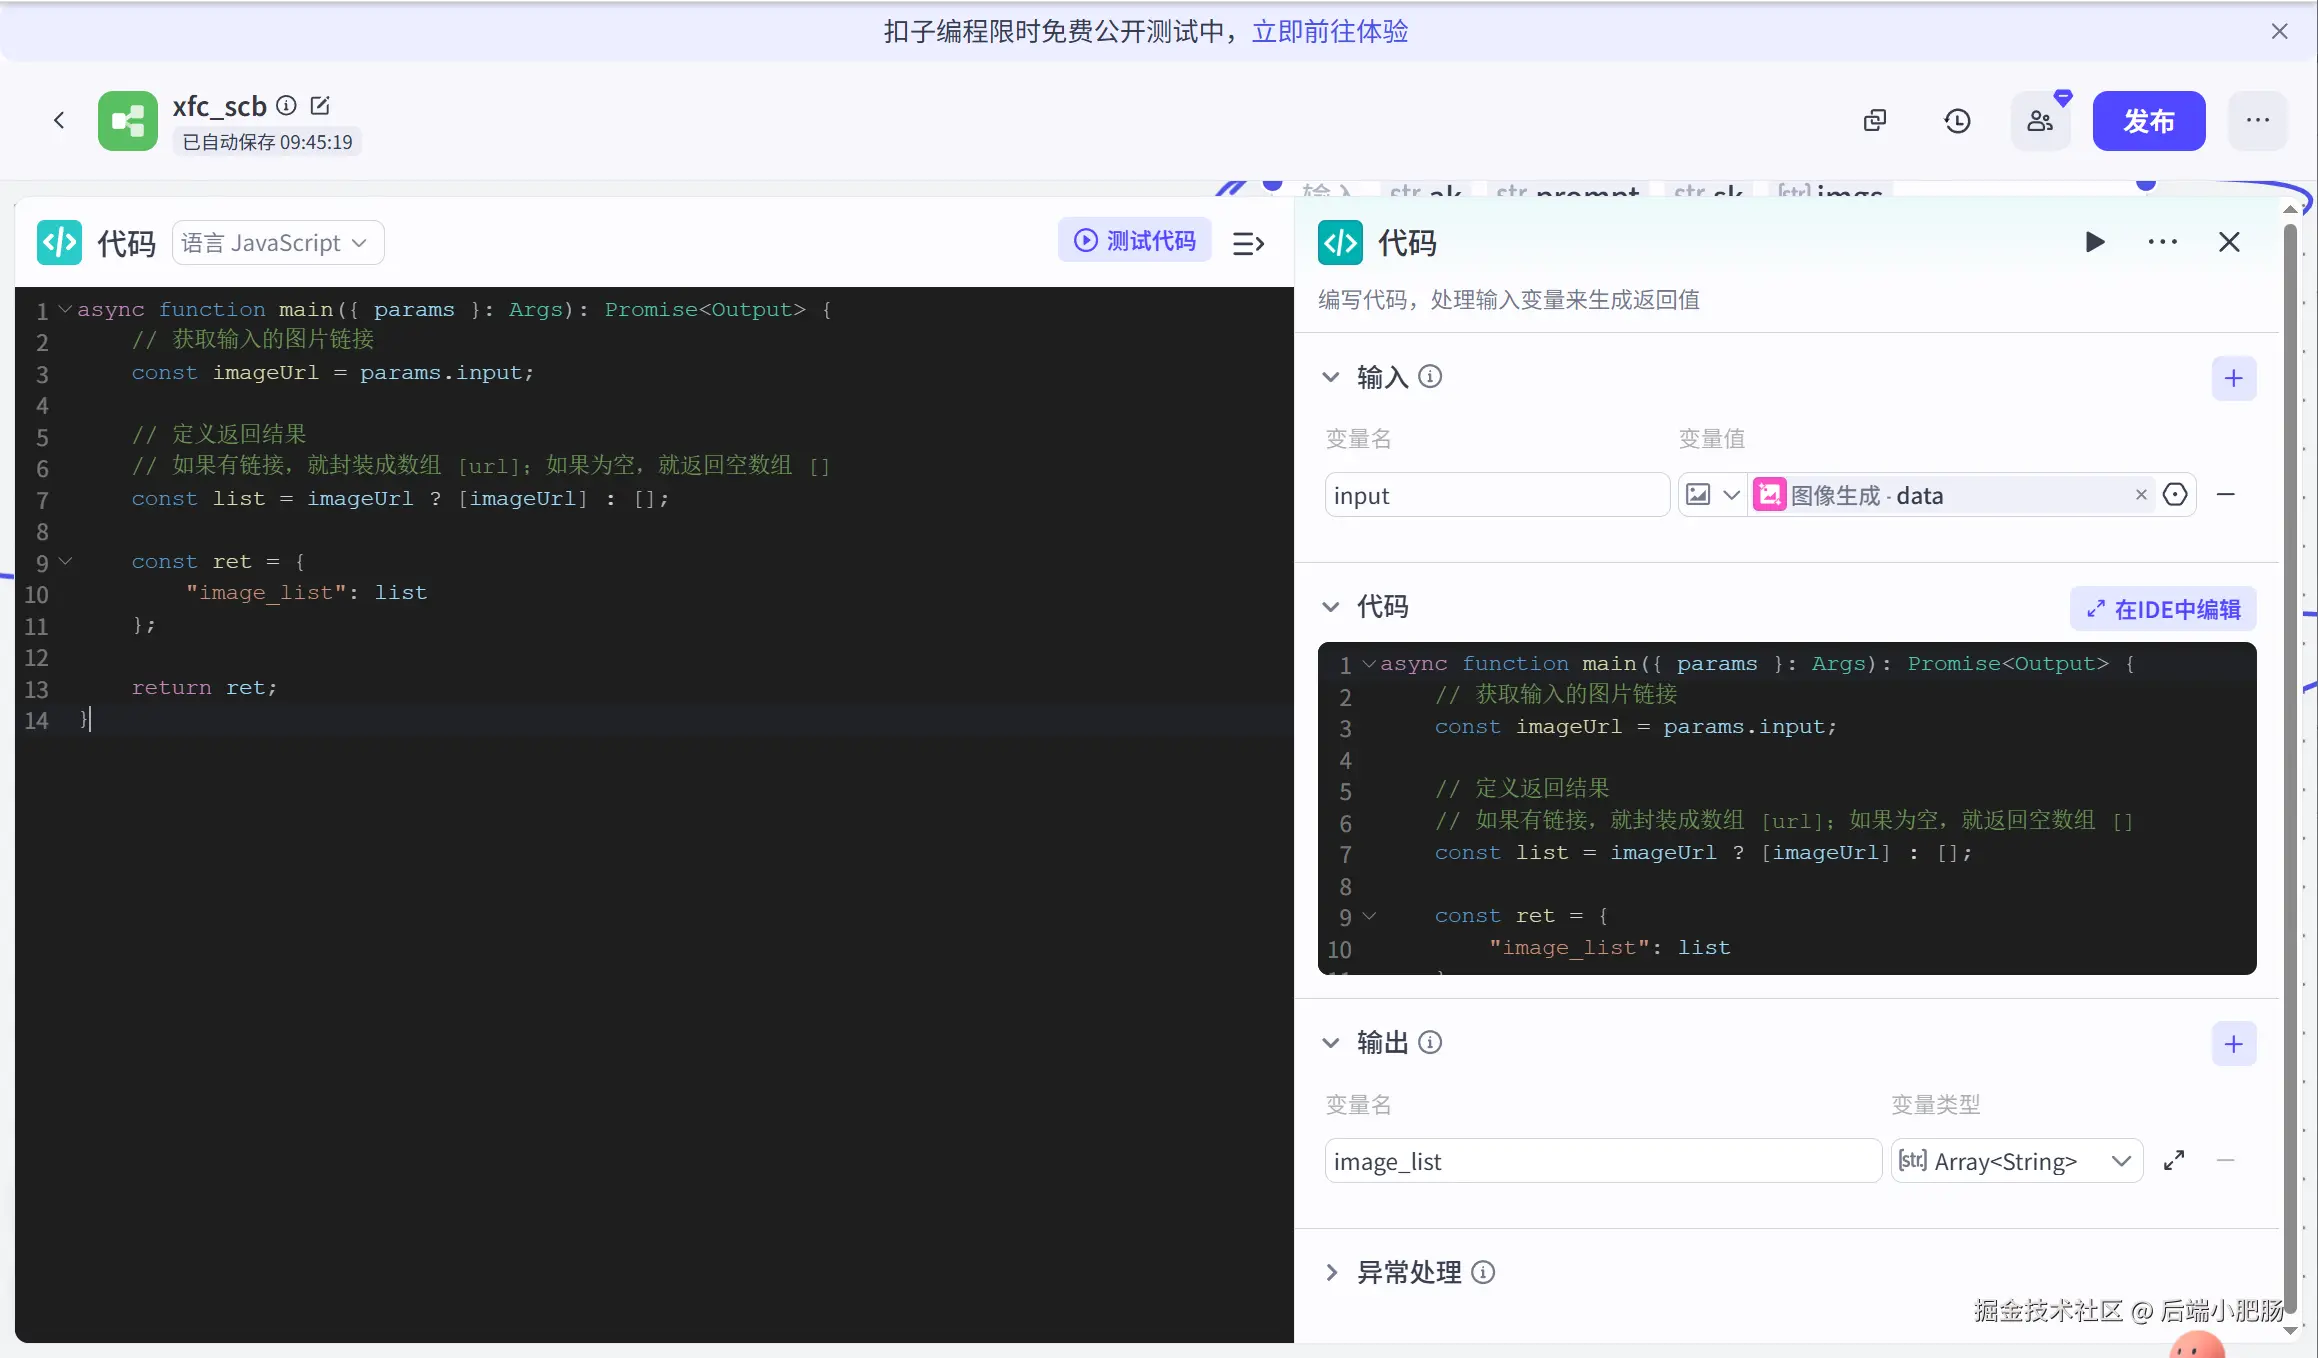This screenshot has width=2318, height=1358.
Task: Open the version history clock icon
Action: click(x=1957, y=121)
